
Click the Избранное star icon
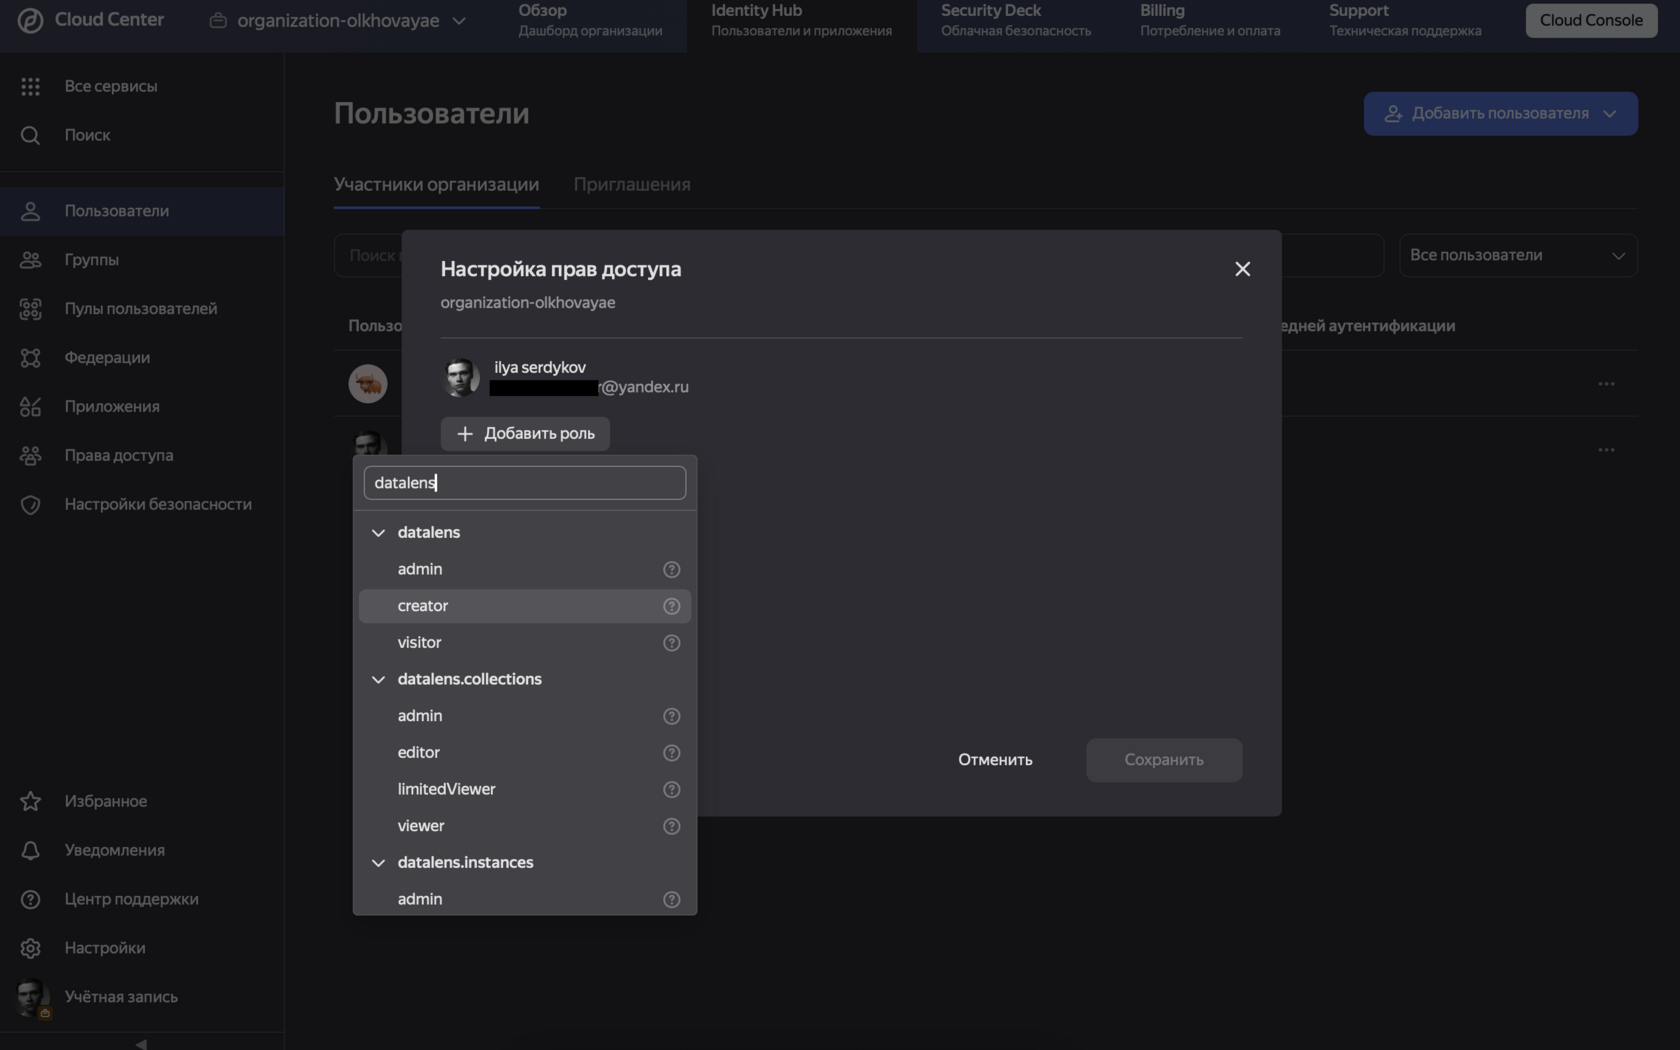30,802
